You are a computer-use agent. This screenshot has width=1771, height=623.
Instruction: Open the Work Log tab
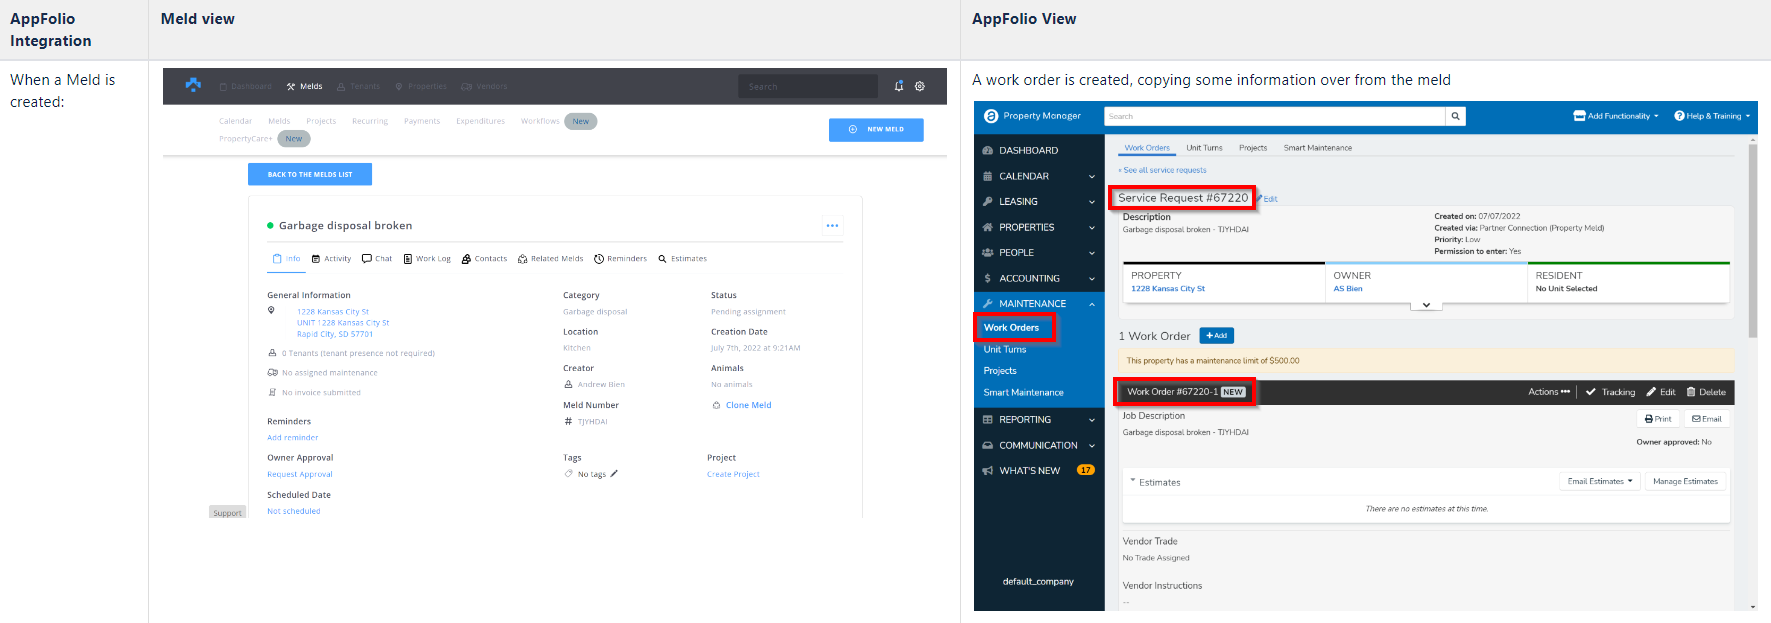pos(427,259)
